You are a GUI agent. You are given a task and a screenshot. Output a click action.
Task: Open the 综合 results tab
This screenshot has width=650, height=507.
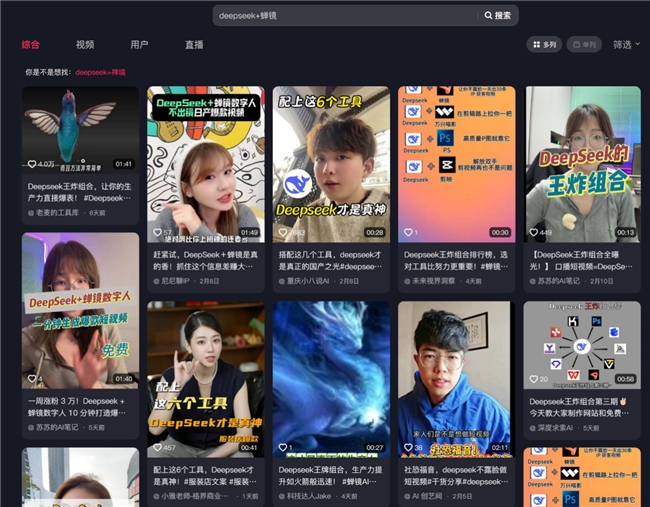[31, 45]
